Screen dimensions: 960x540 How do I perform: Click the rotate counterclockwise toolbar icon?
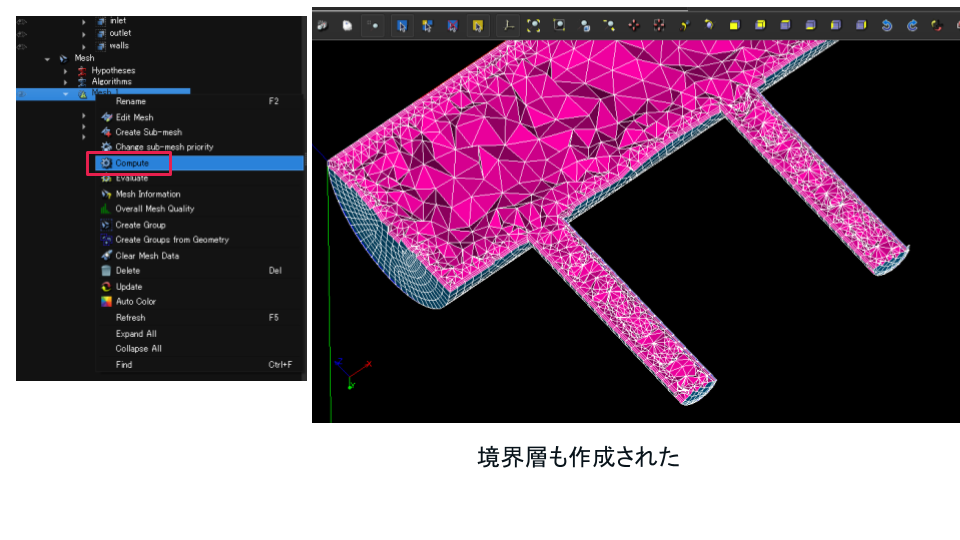886,25
